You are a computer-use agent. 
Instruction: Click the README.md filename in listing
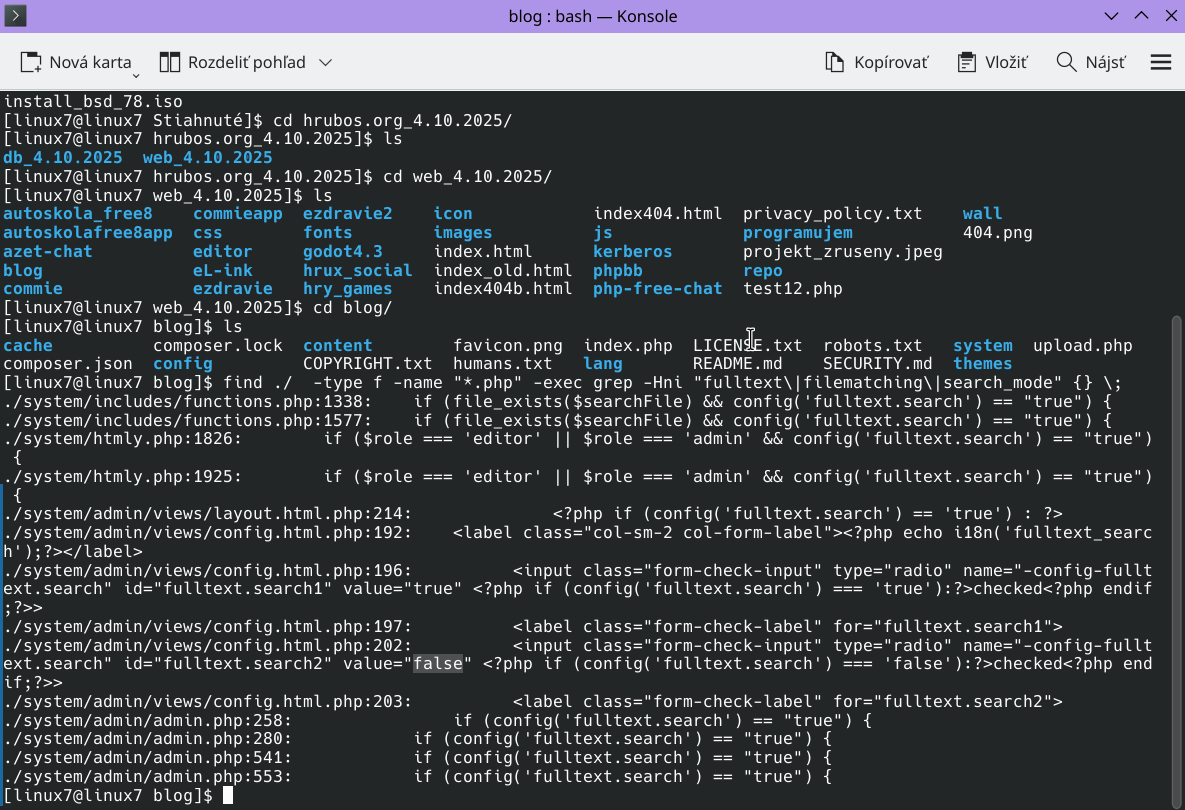pos(737,364)
